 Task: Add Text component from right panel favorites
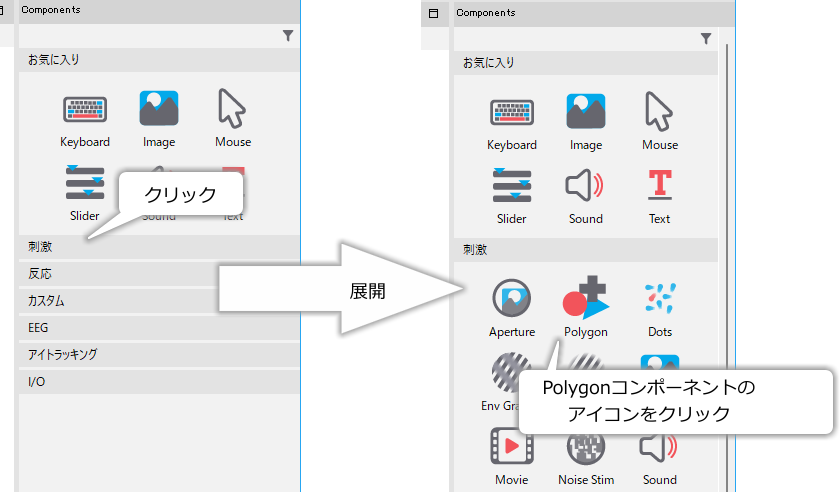pyautogui.click(x=659, y=196)
